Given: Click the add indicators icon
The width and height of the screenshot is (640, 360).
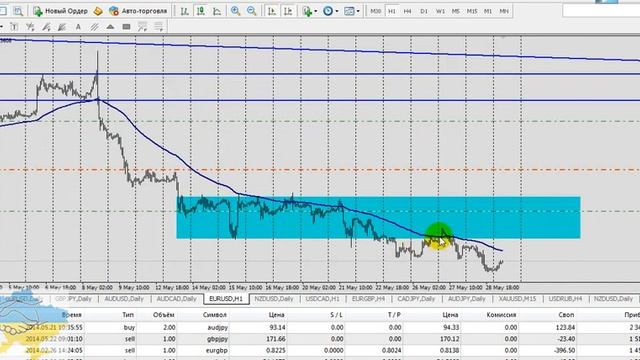Looking at the screenshot, I should click(x=307, y=11).
